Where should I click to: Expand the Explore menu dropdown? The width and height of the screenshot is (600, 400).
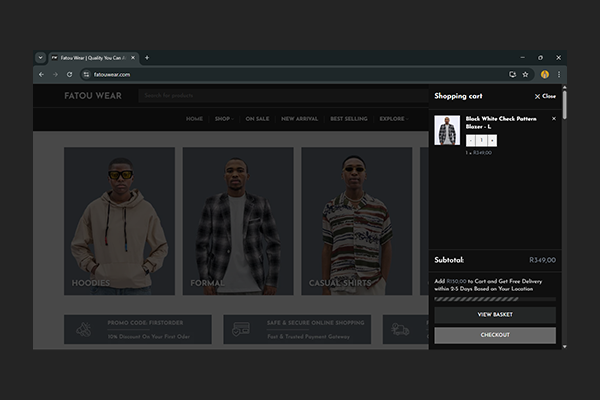(x=393, y=119)
